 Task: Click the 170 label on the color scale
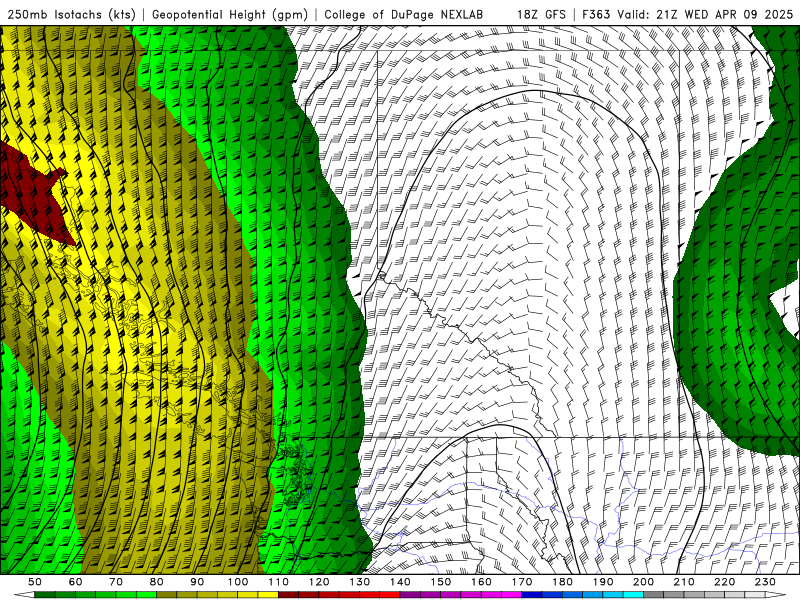522,582
